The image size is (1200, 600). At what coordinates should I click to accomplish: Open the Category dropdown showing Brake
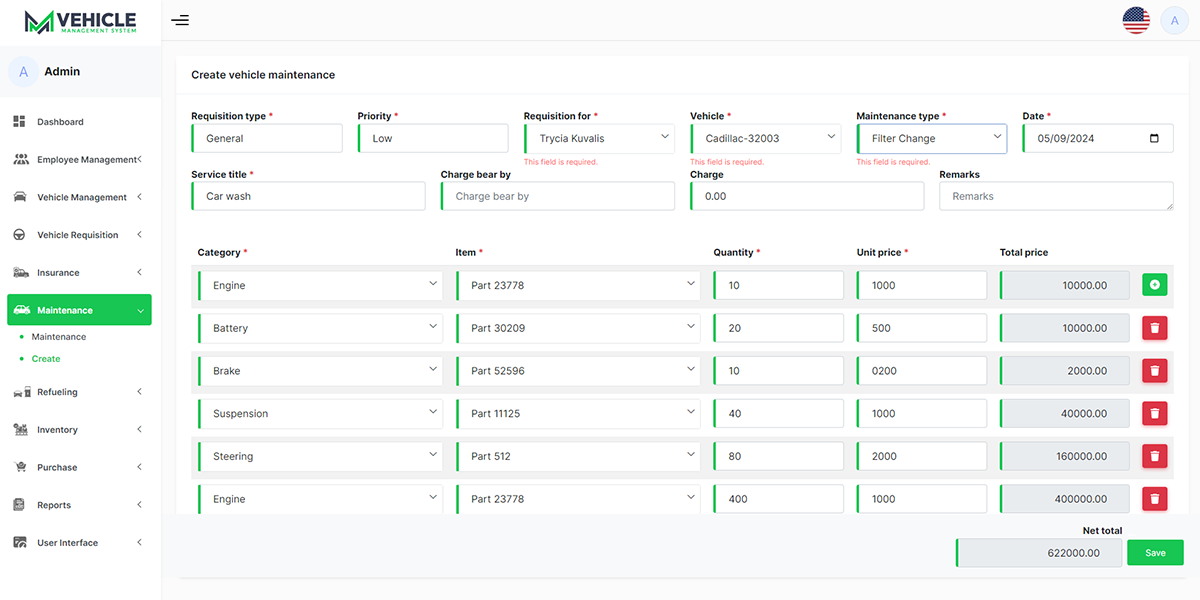coord(320,370)
